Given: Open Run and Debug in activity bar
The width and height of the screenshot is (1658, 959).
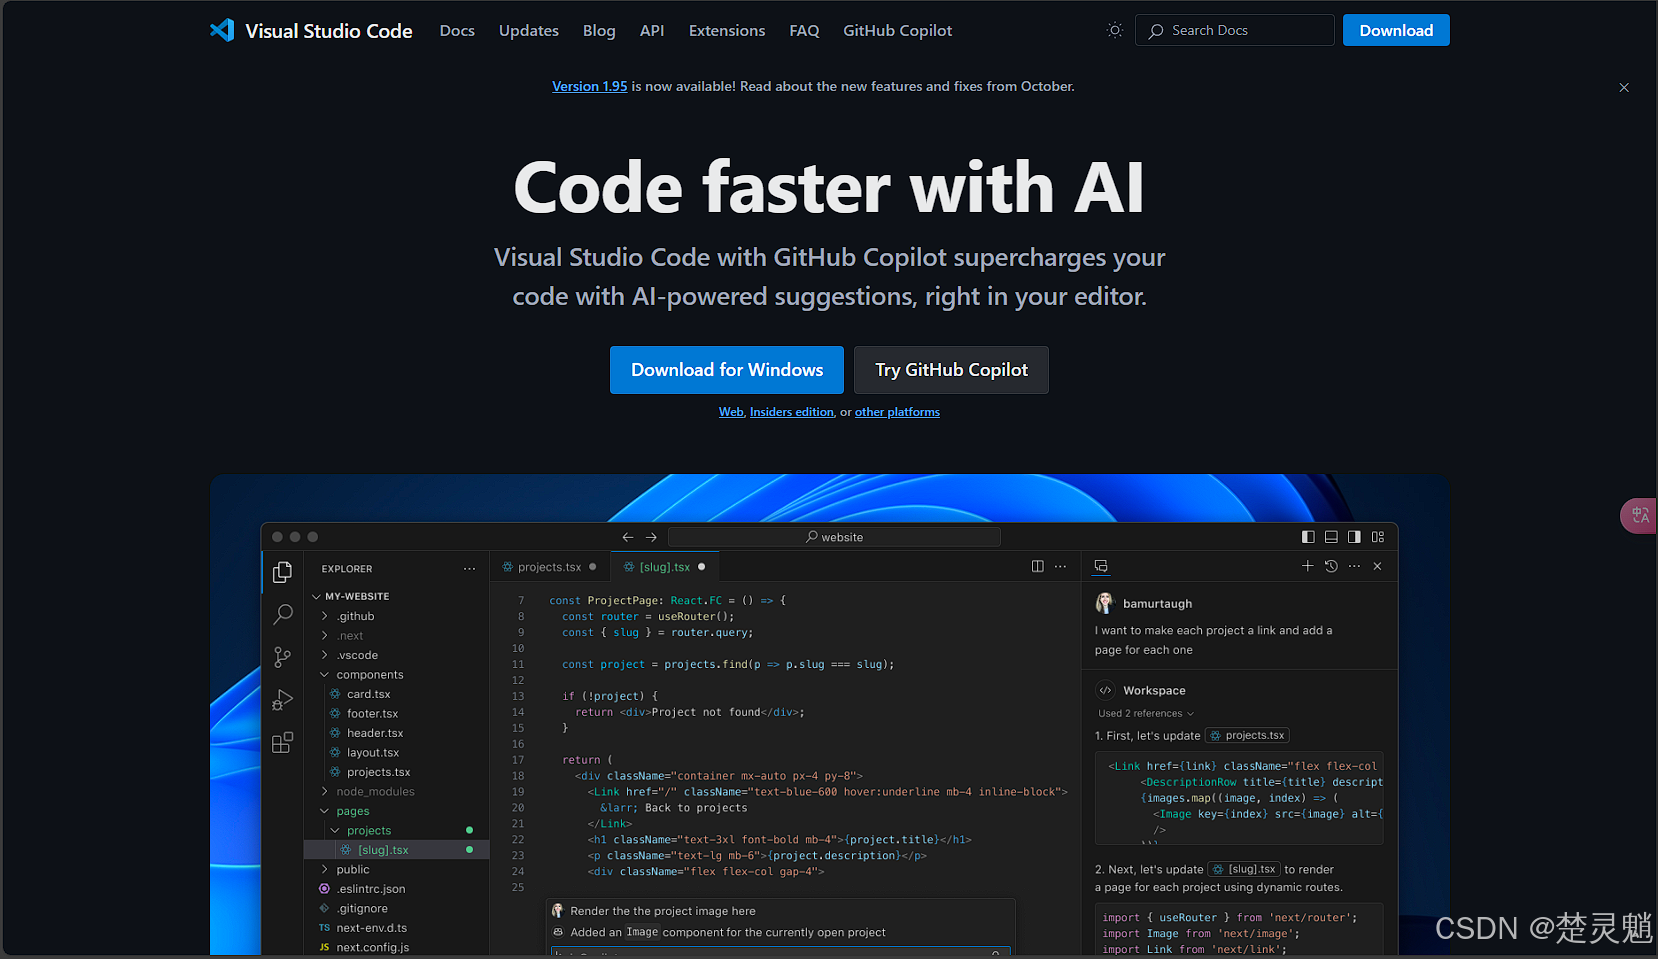Looking at the screenshot, I should tap(283, 700).
